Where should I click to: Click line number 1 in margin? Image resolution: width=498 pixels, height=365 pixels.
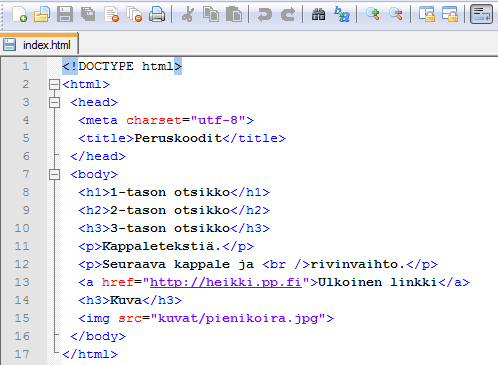(x=26, y=66)
